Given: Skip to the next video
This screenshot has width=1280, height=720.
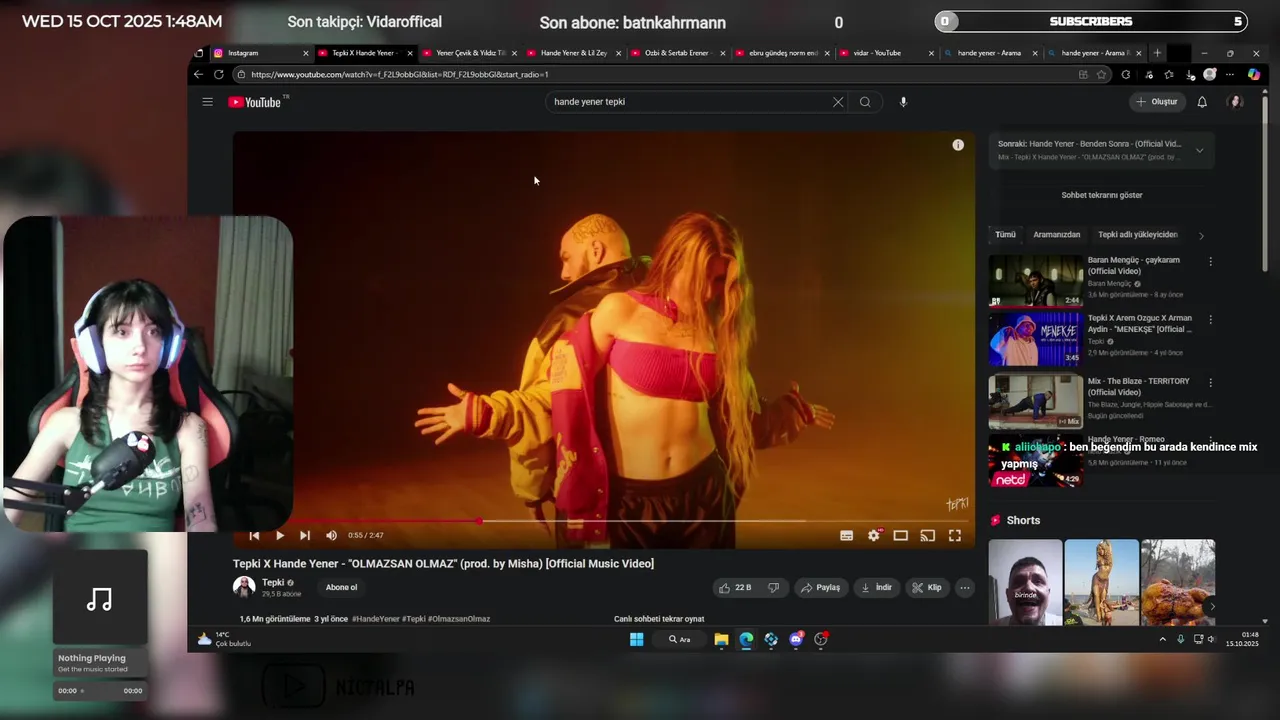Looking at the screenshot, I should point(305,536).
